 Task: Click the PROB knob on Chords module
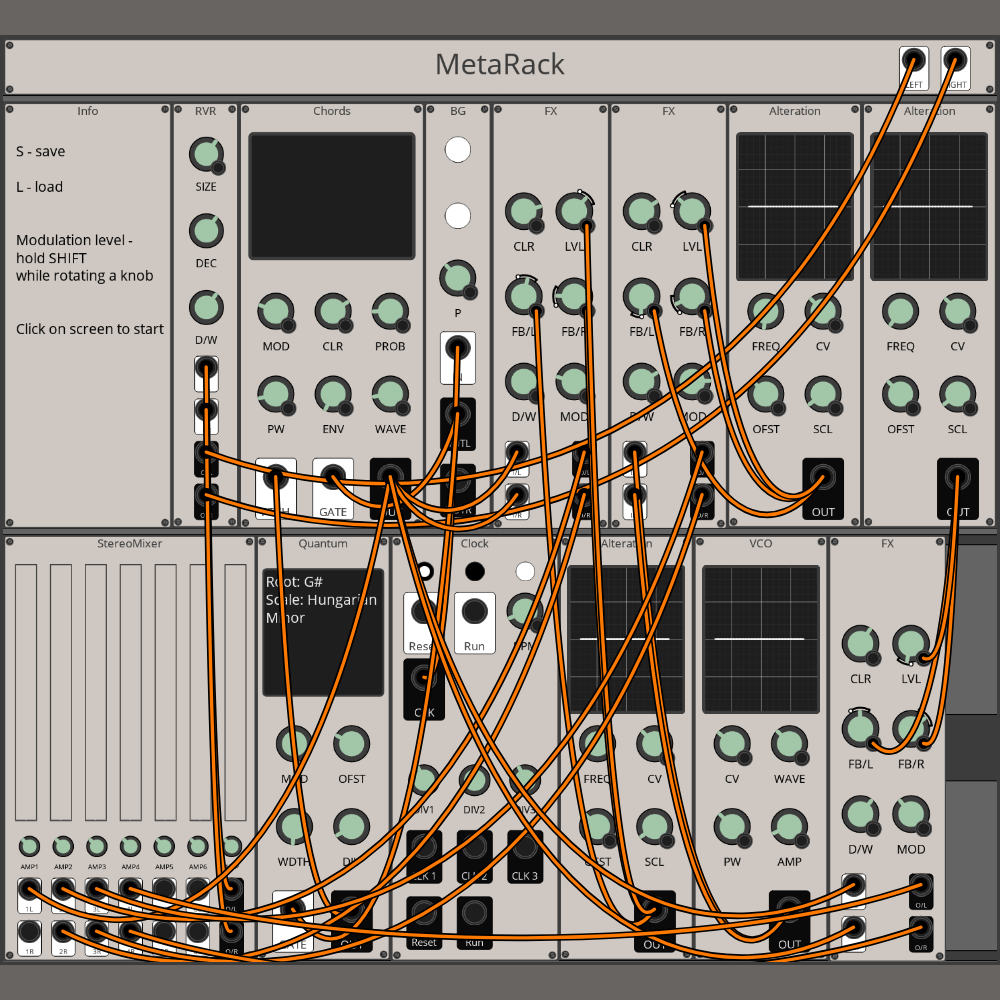(390, 312)
